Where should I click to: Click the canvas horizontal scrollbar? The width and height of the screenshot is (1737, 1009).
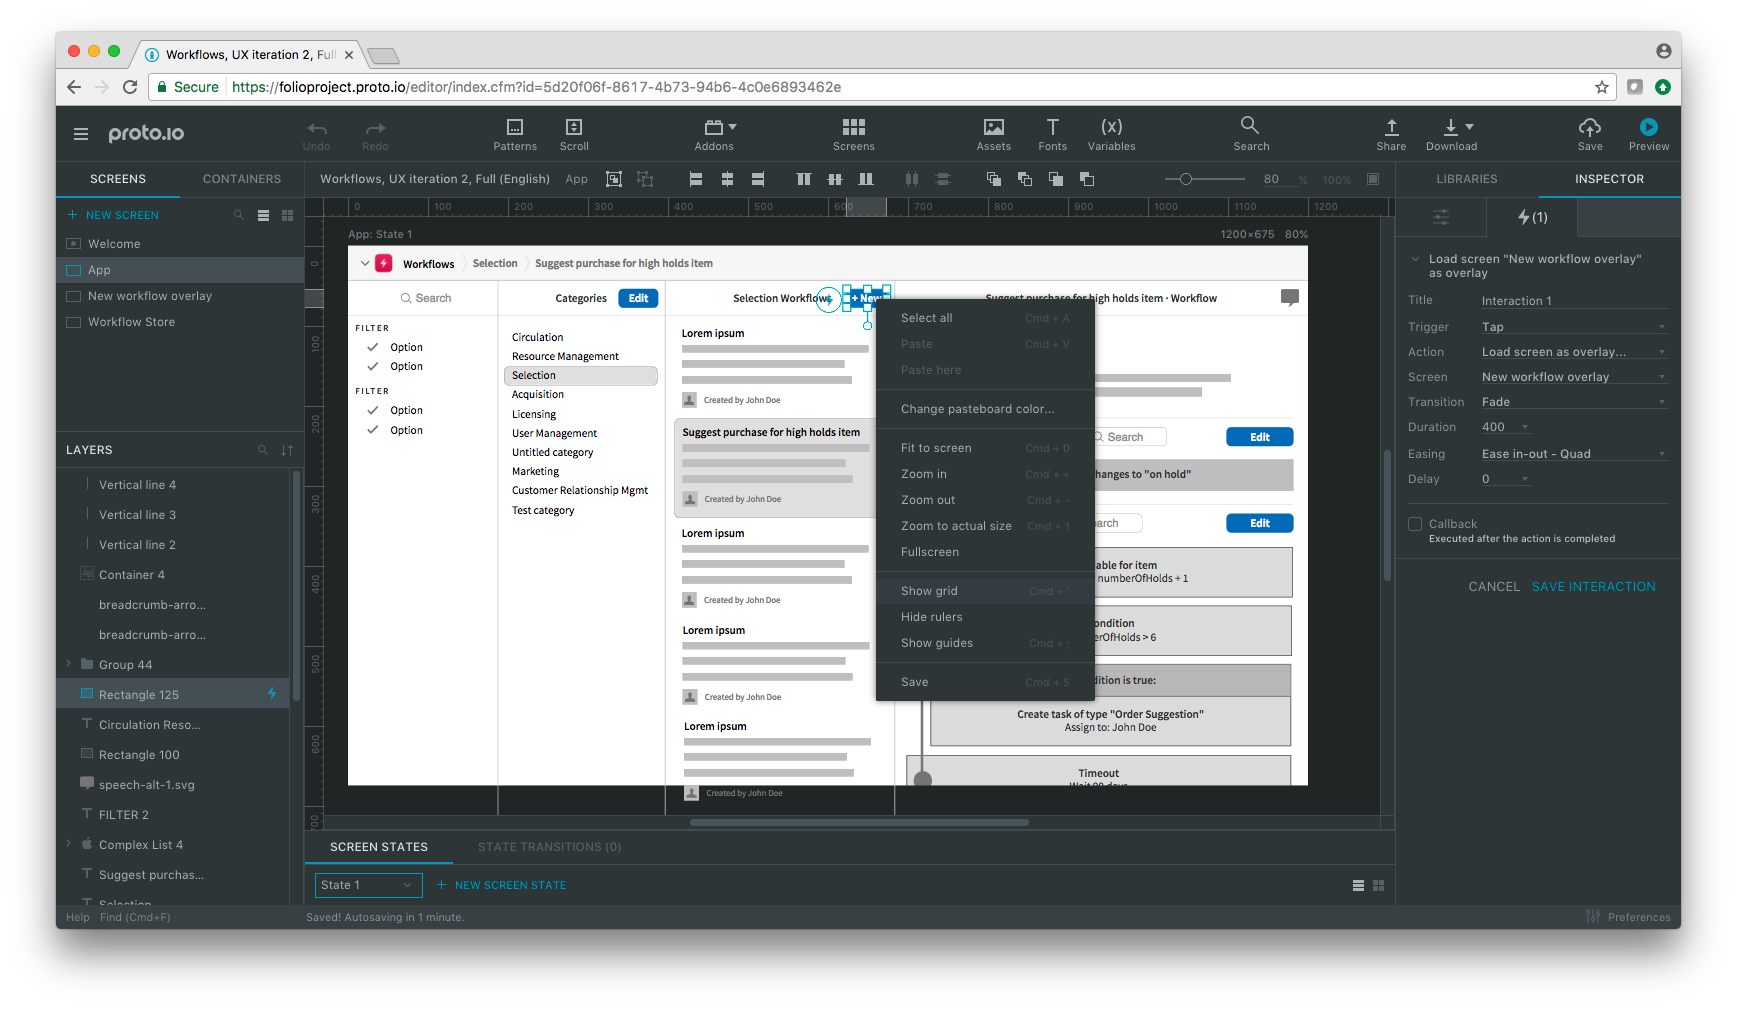tap(859, 823)
